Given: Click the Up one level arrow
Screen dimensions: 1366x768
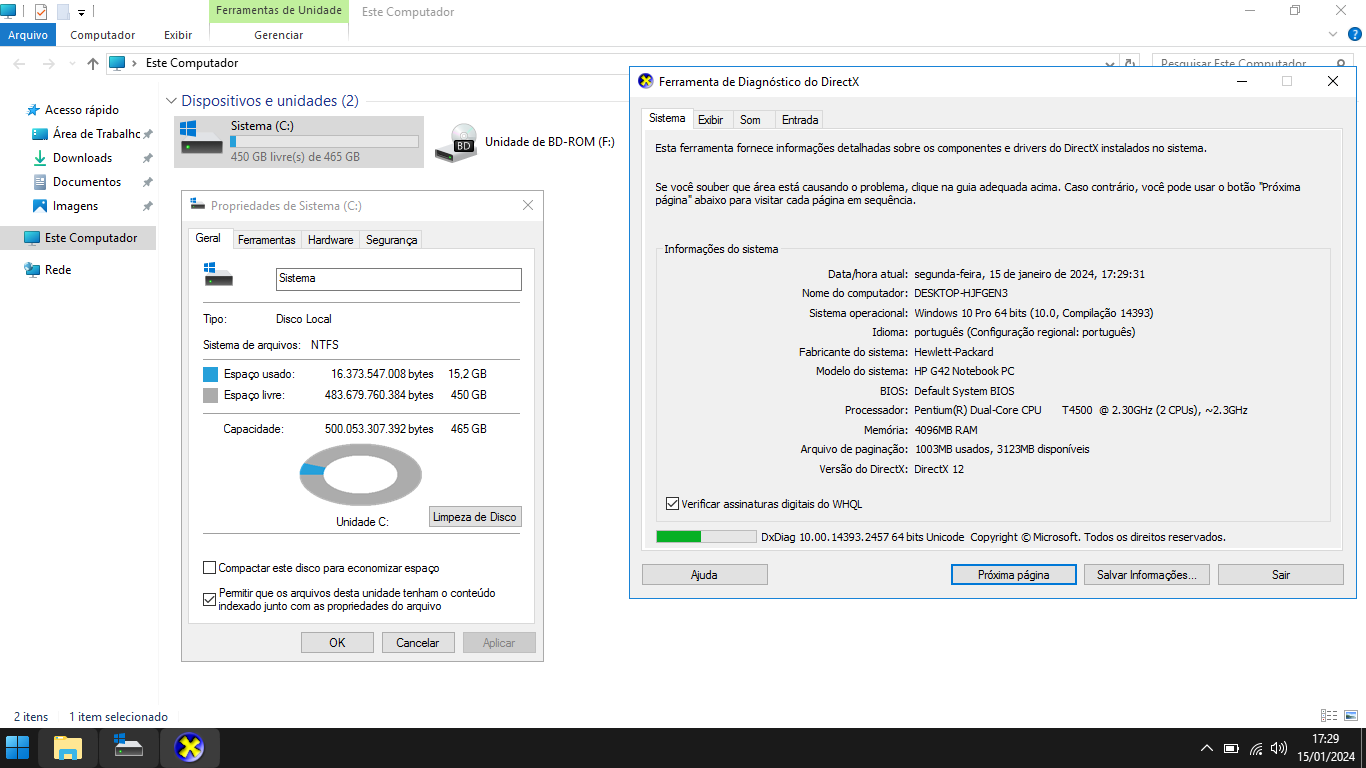Looking at the screenshot, I should pos(93,63).
